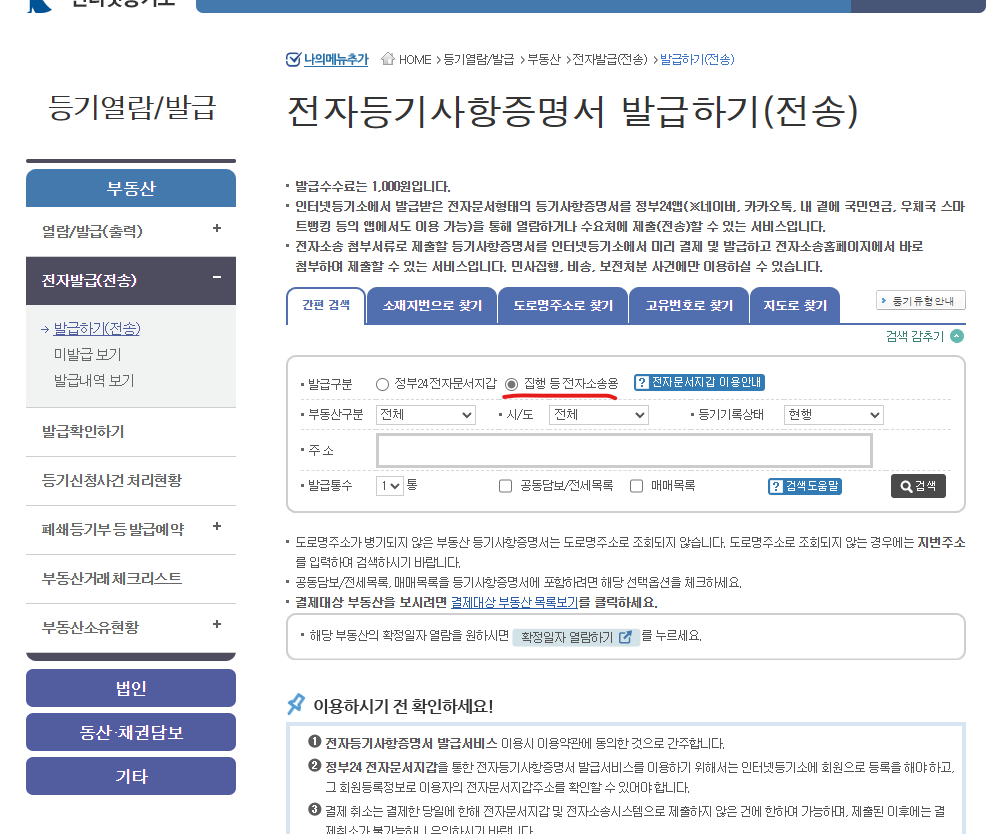Viewport: 1004px width, 834px height.
Task: Open 검색도움말 help button
Action: [x=805, y=486]
